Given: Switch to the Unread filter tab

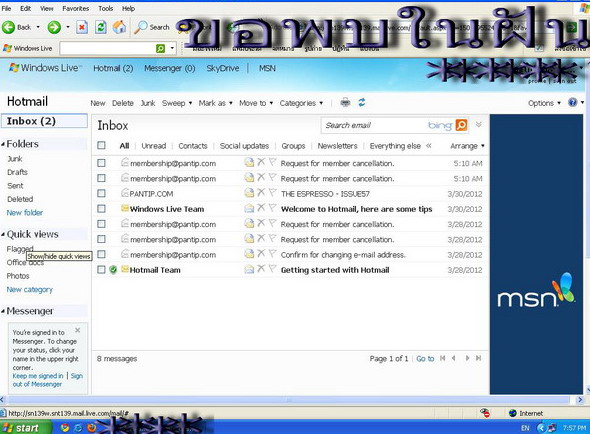Looking at the screenshot, I should coord(154,146).
